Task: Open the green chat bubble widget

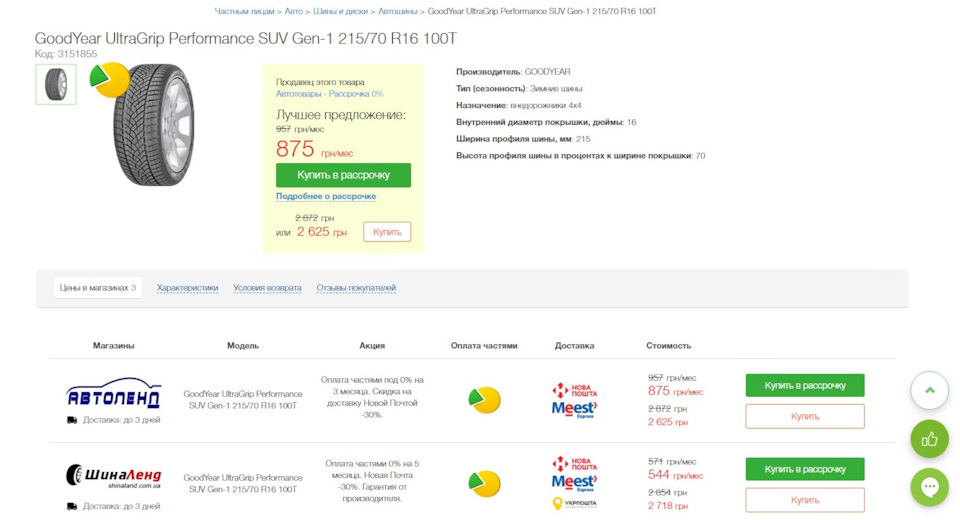Action: pyautogui.click(x=929, y=487)
